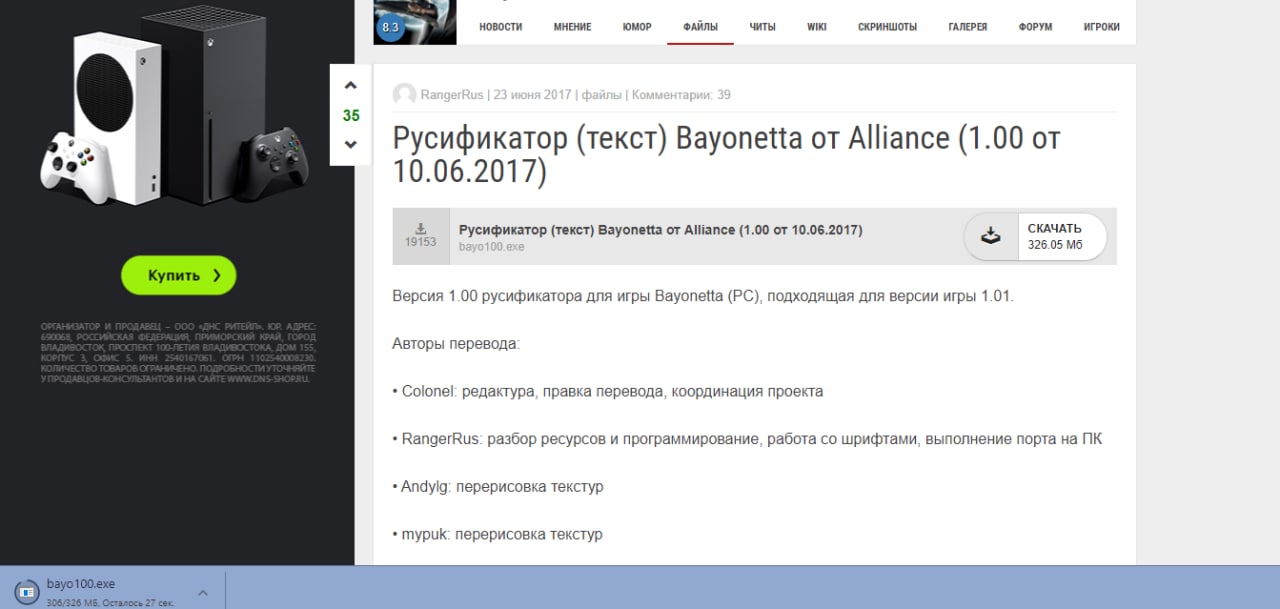Click the СКАЧАТЬ 326.05 Мб download button
This screenshot has height=609, width=1280.
1035,236
